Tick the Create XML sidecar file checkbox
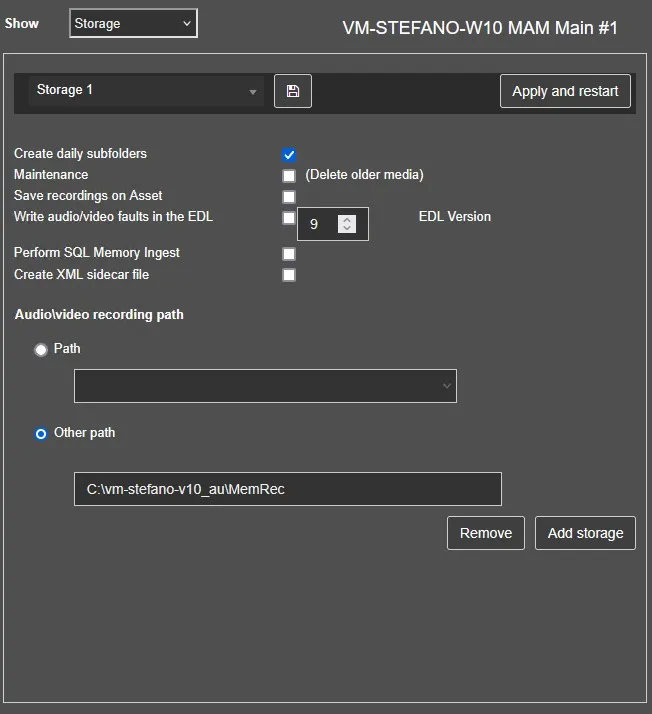Screen dimensions: 652x714 point(289,275)
